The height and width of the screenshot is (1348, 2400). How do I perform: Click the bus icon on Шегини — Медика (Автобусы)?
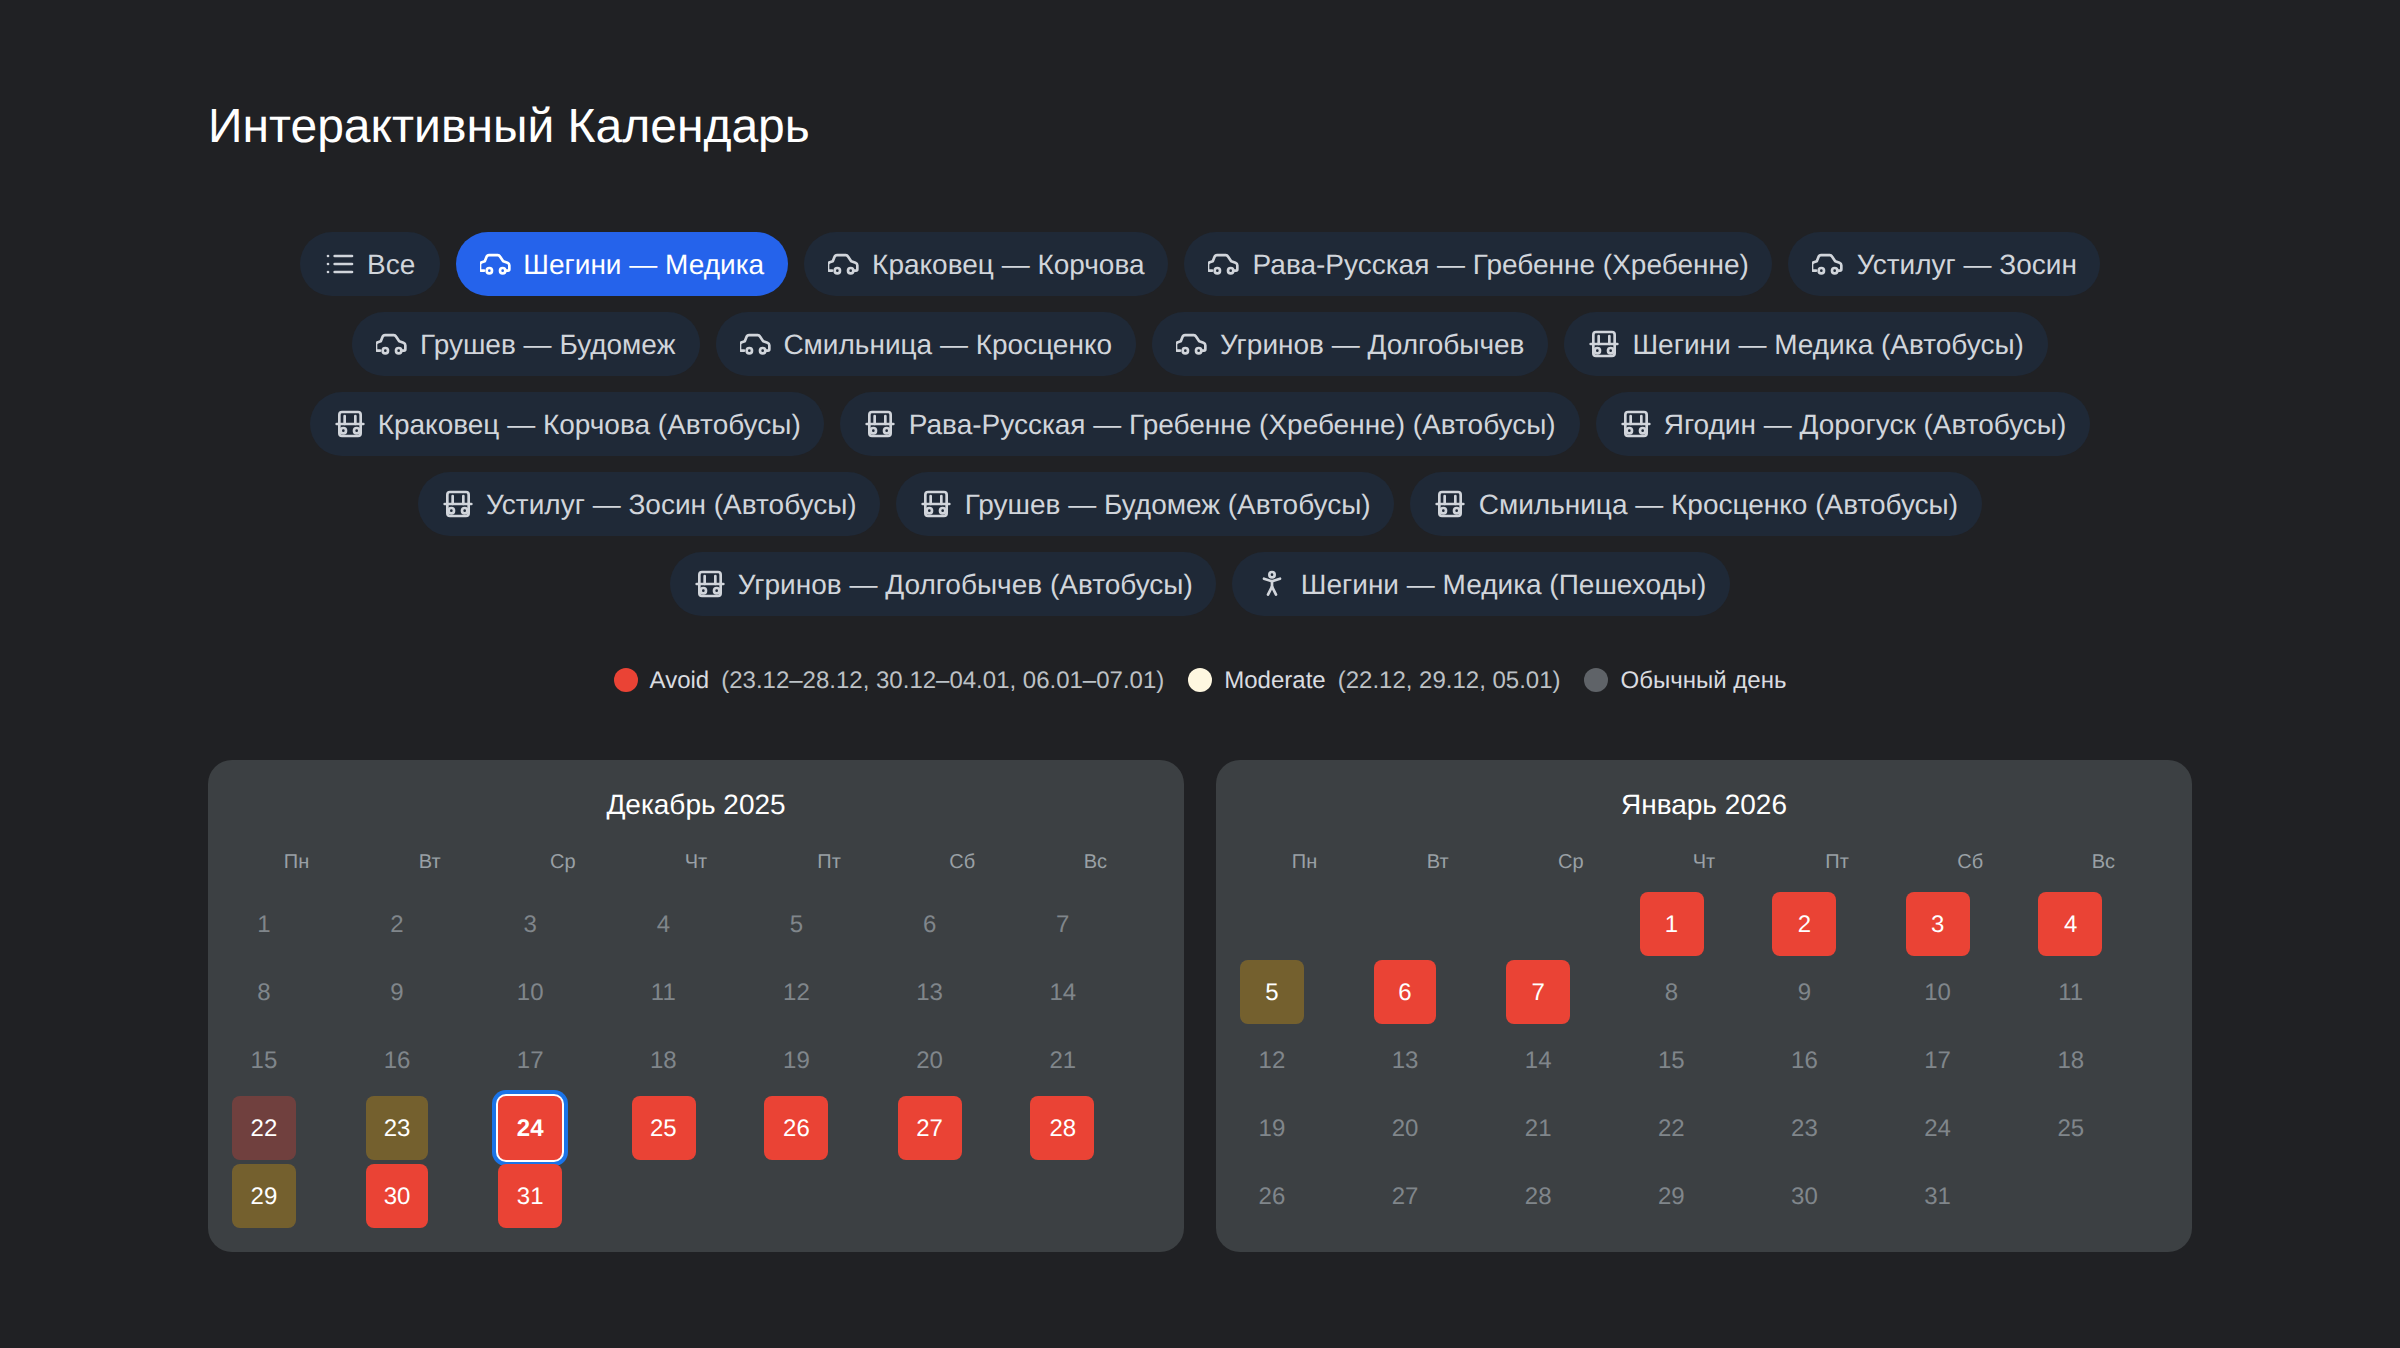point(1604,344)
